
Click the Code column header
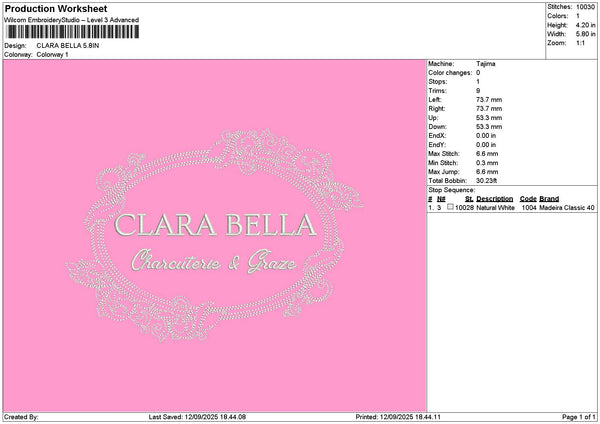528,199
